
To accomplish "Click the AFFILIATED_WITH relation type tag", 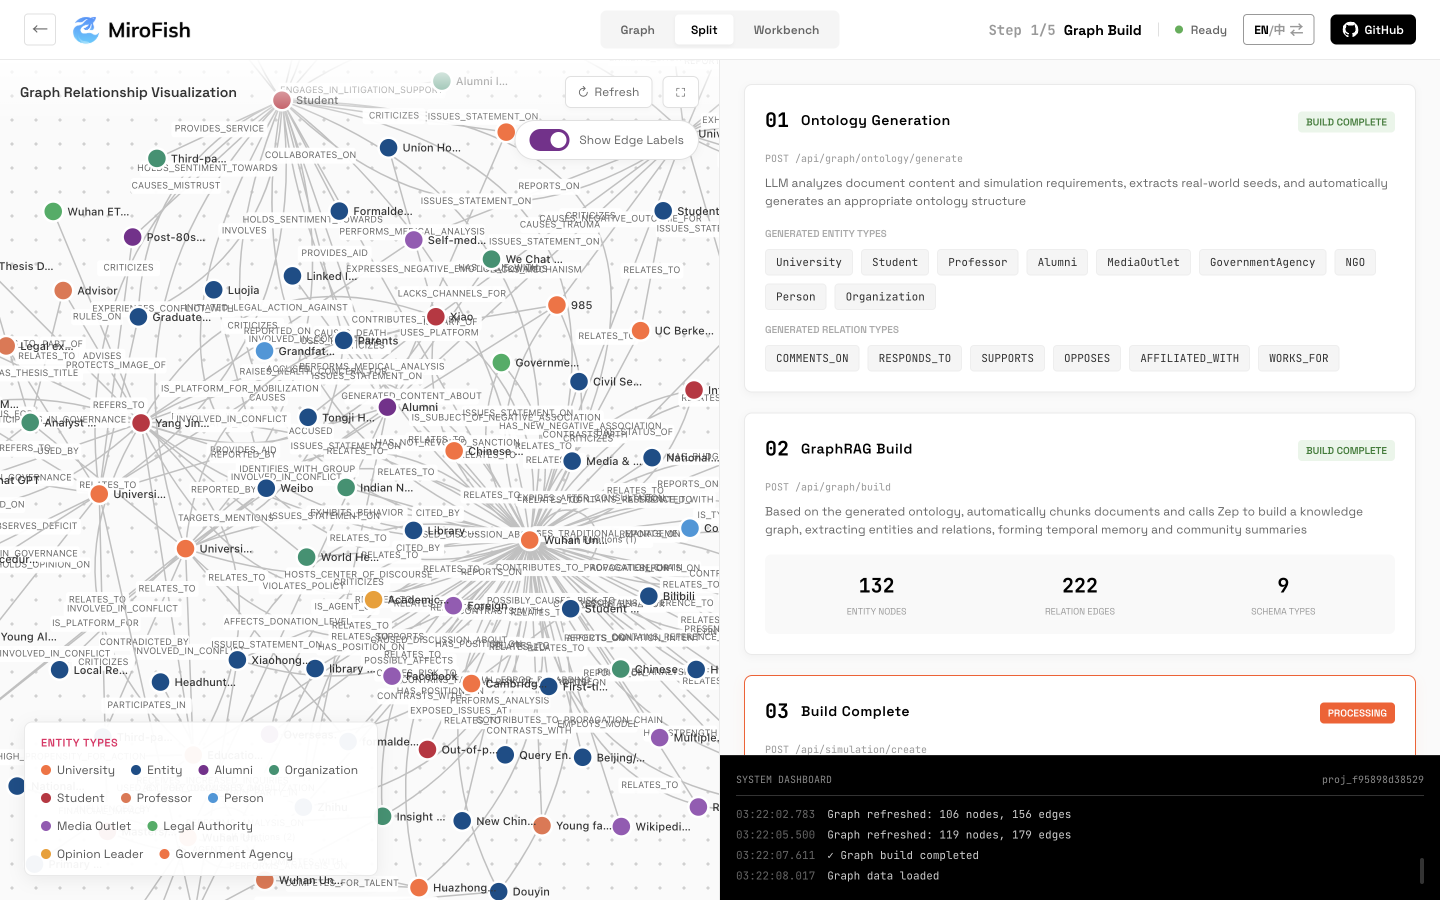I will tap(1189, 358).
